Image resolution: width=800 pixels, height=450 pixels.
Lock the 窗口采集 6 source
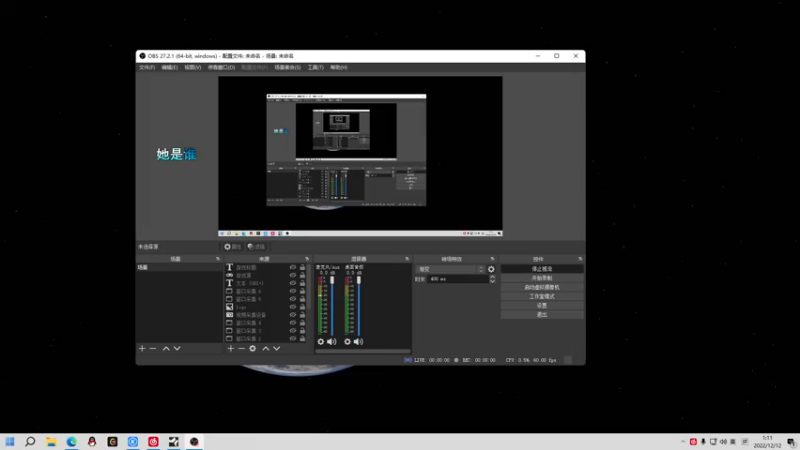(x=302, y=291)
